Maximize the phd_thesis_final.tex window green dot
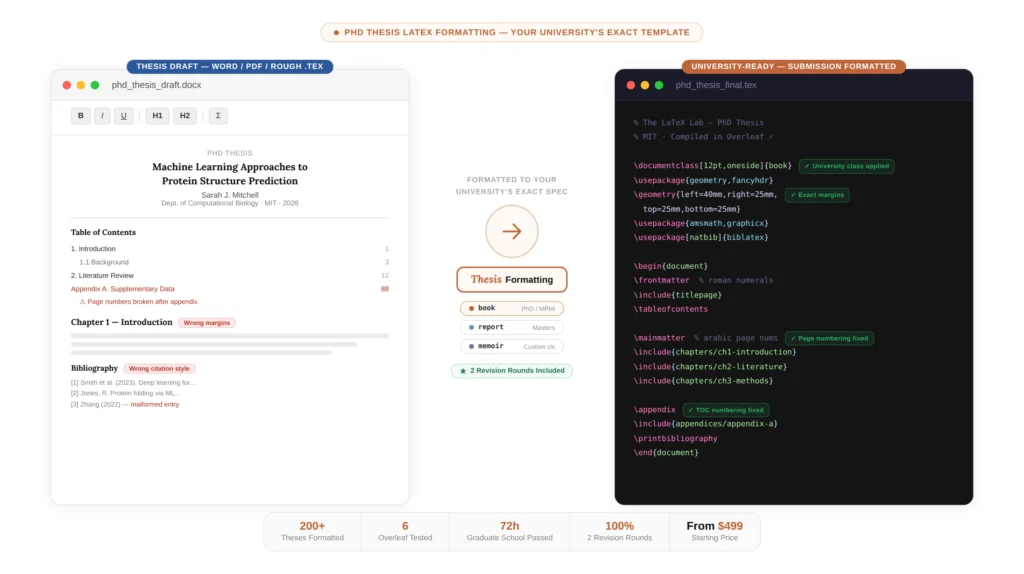 tap(659, 85)
